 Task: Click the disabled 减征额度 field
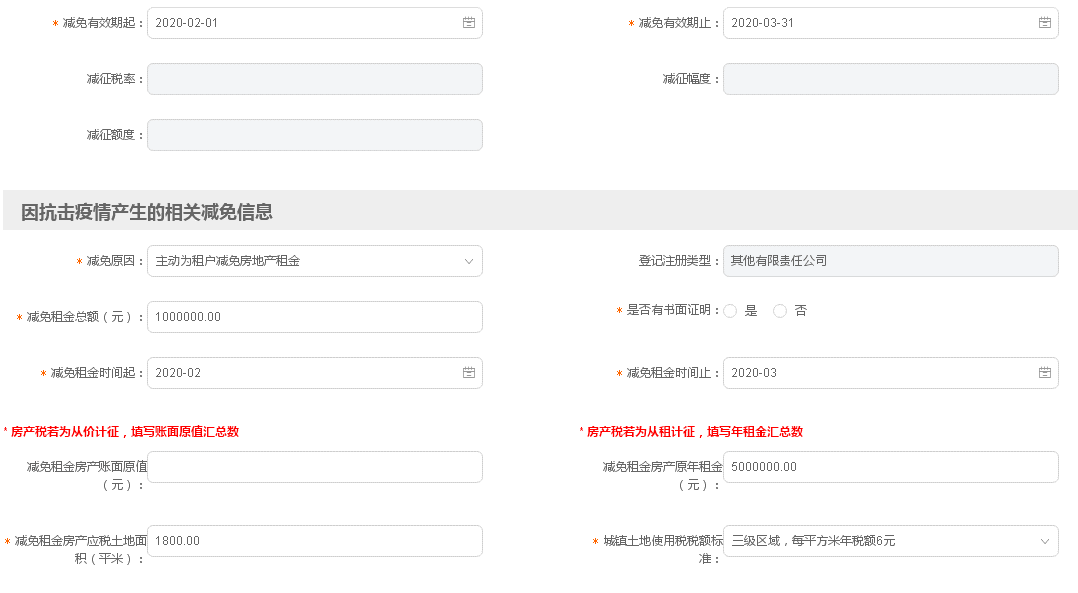pyautogui.click(x=314, y=135)
